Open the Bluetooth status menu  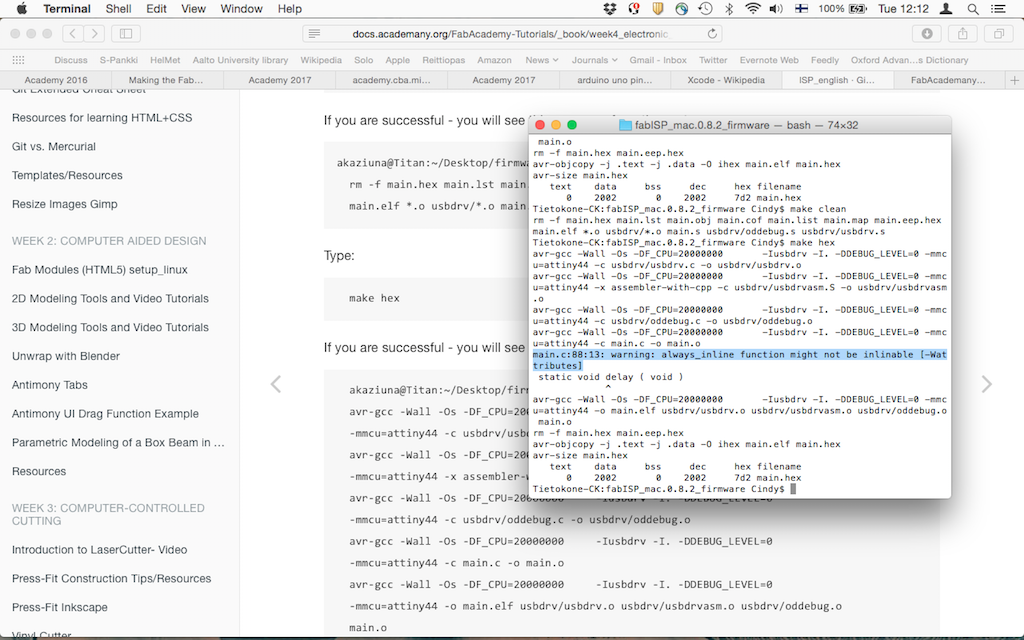point(729,8)
